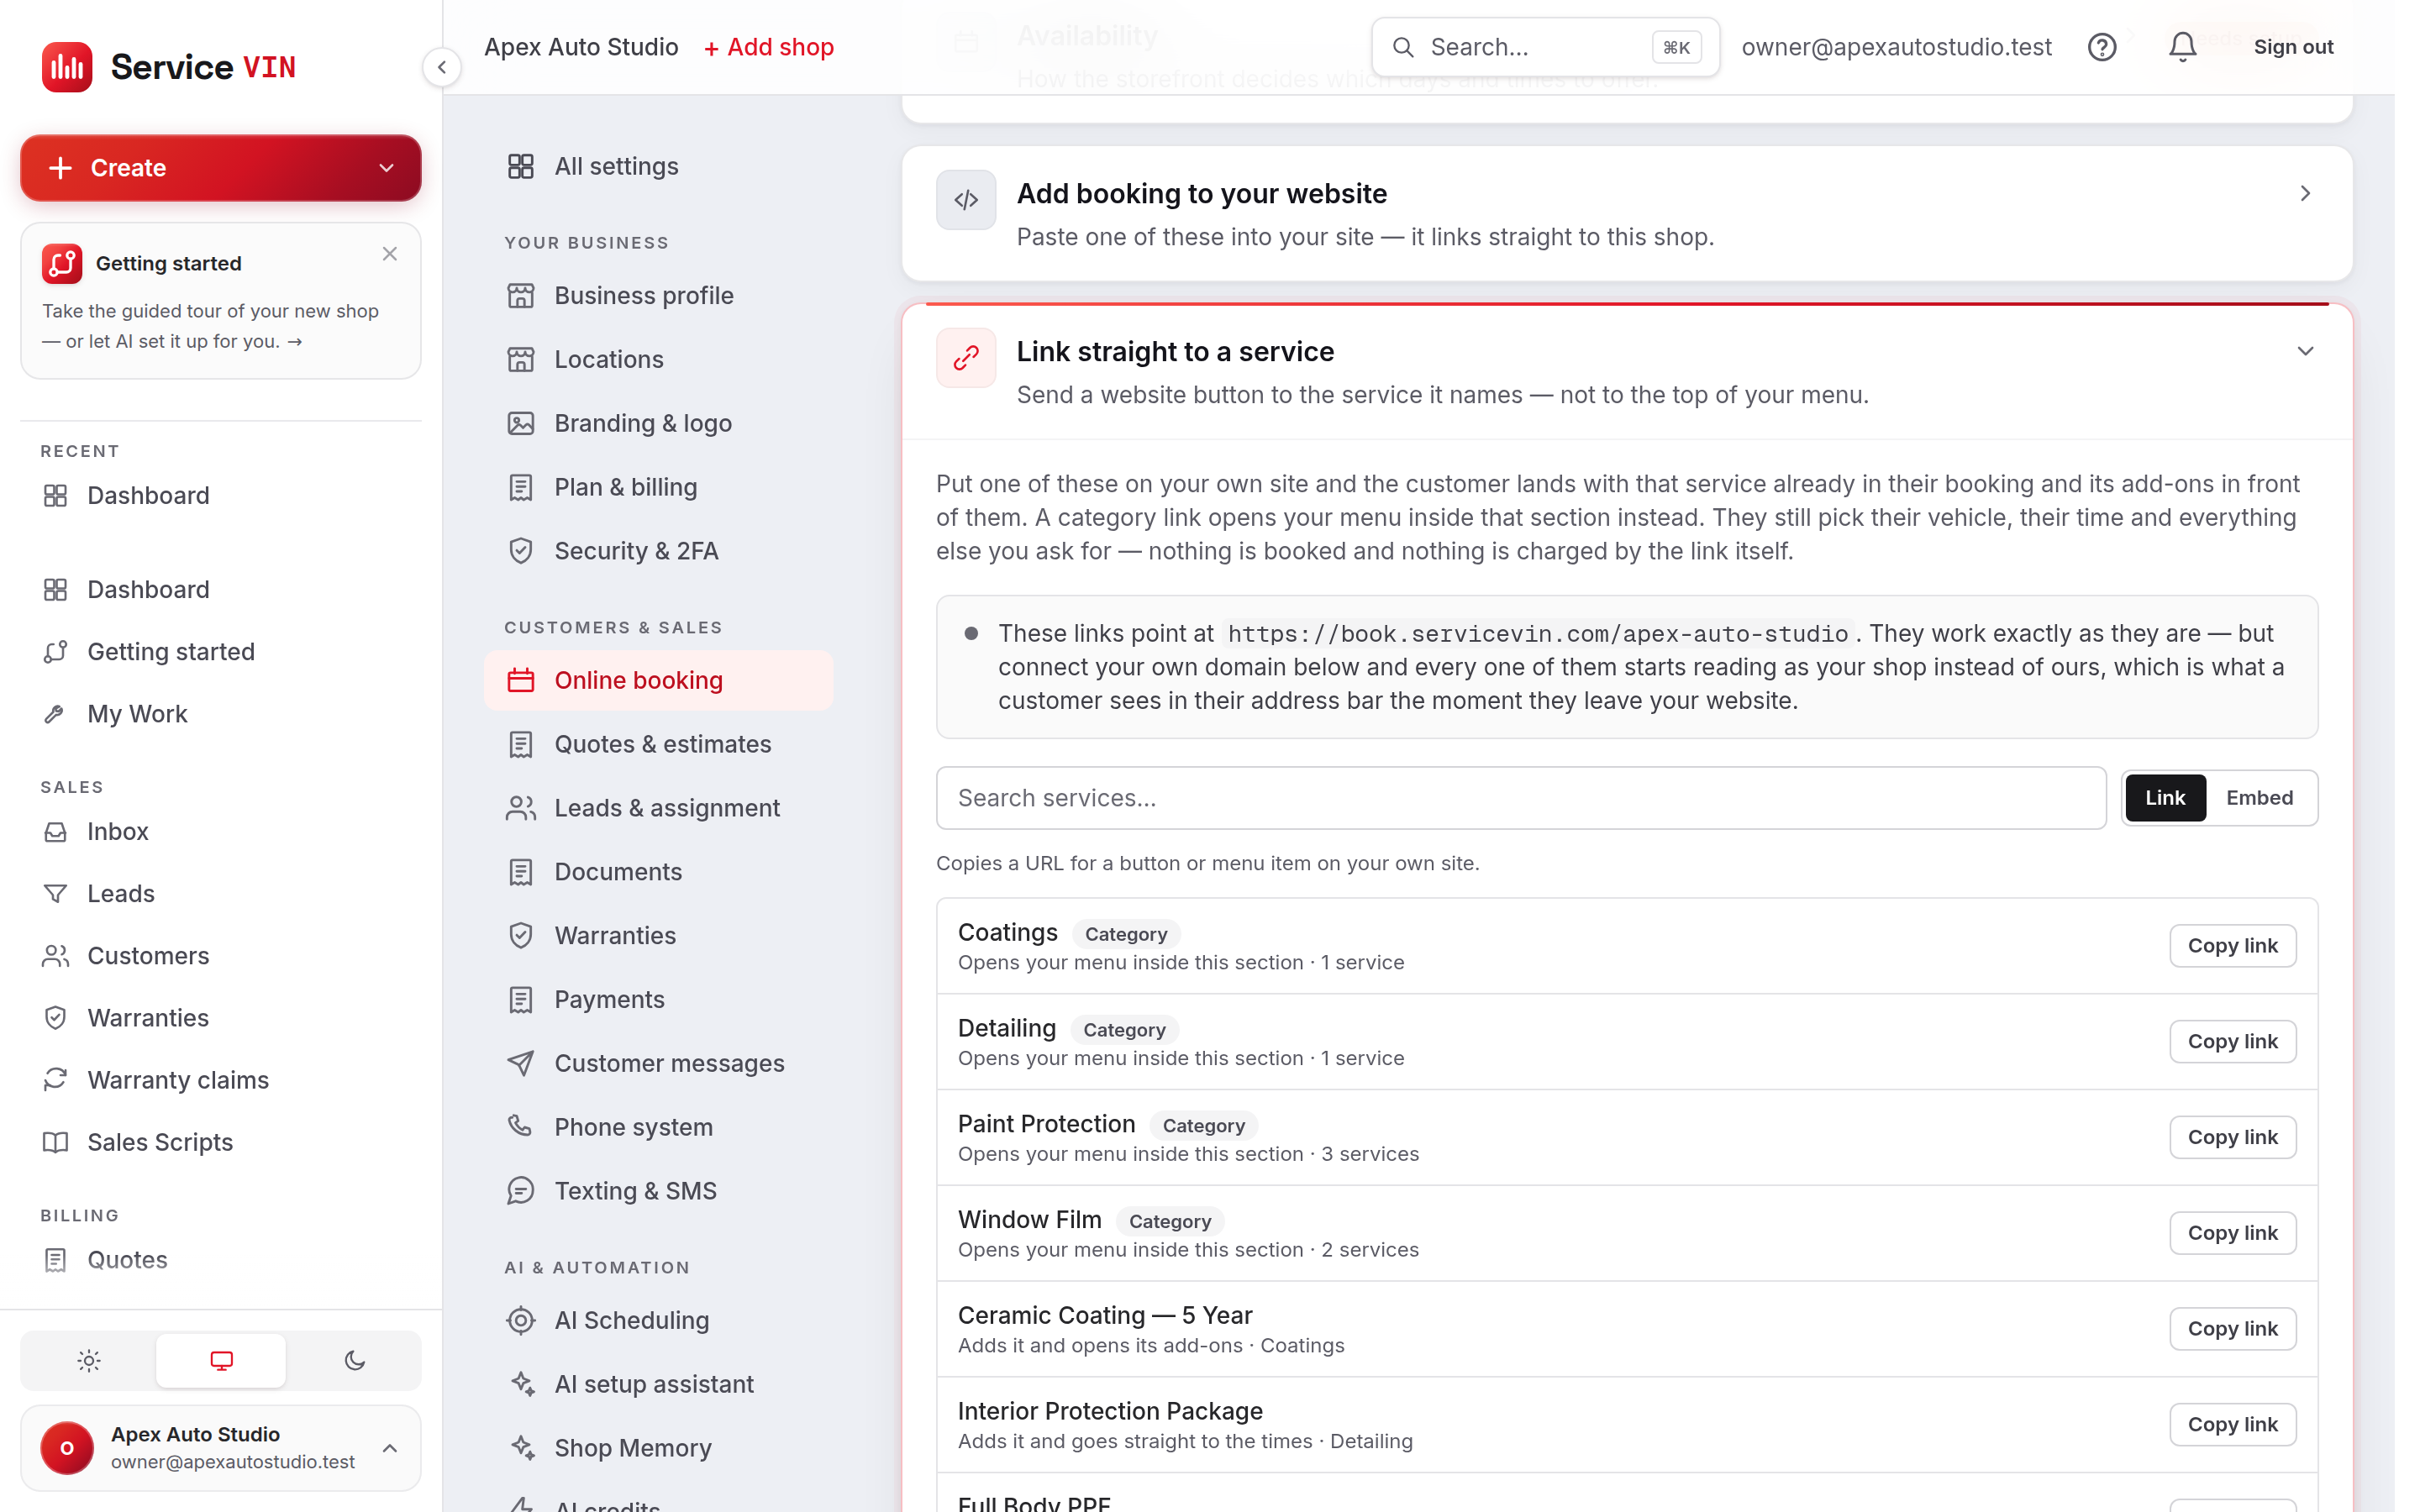
Task: Click the Phone system handset icon
Action: click(521, 1127)
